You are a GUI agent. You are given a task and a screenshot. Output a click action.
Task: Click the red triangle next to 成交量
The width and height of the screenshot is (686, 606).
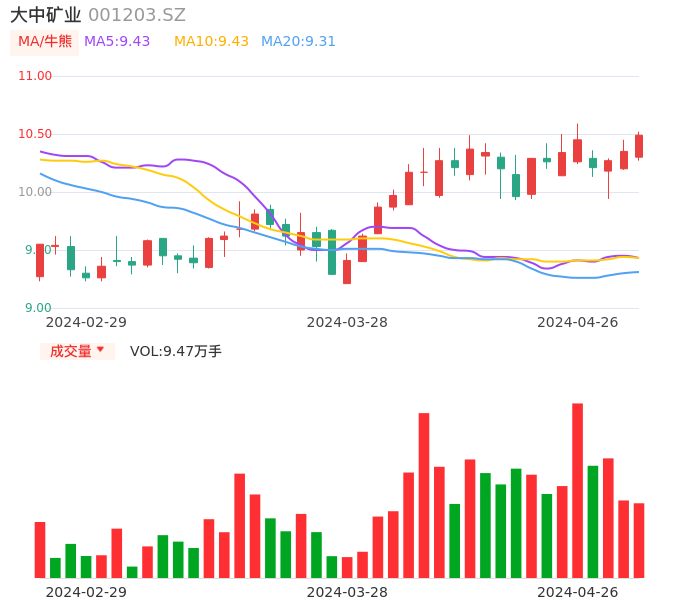100,350
